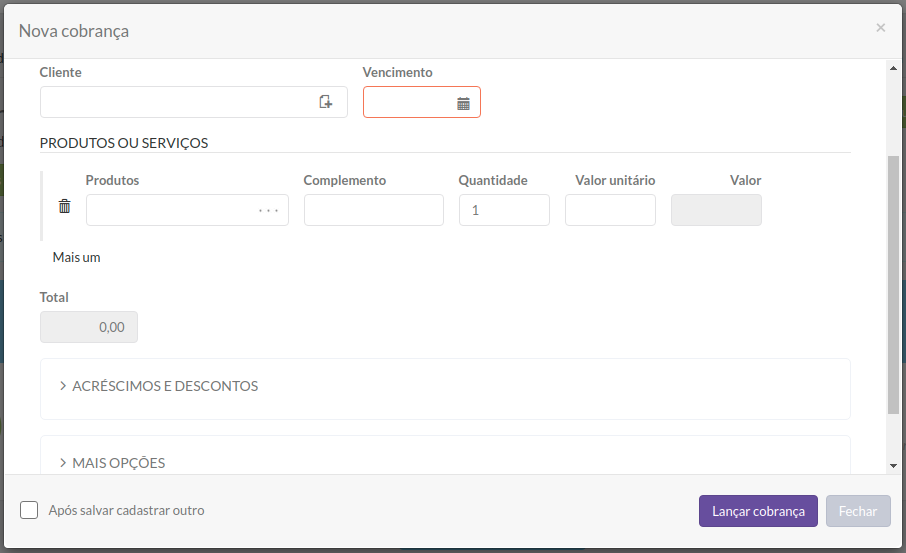Click the Fechar button
This screenshot has height=553, width=906.
pos(858,511)
